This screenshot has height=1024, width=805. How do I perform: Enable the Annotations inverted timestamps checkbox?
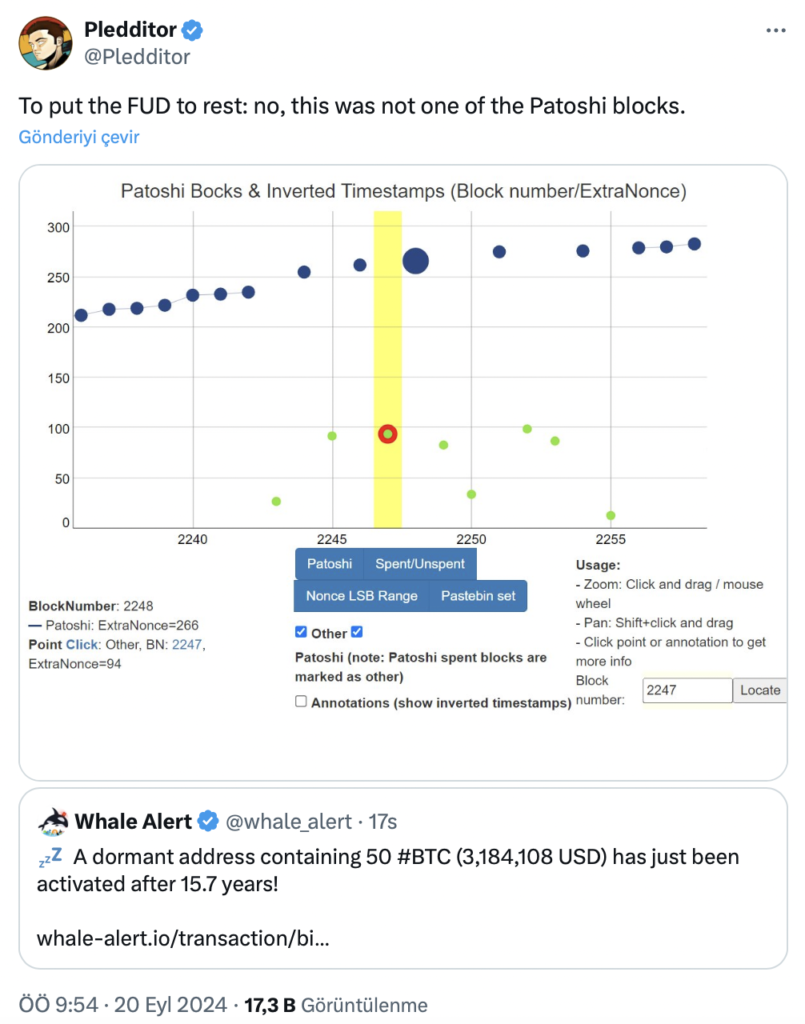[x=301, y=702]
